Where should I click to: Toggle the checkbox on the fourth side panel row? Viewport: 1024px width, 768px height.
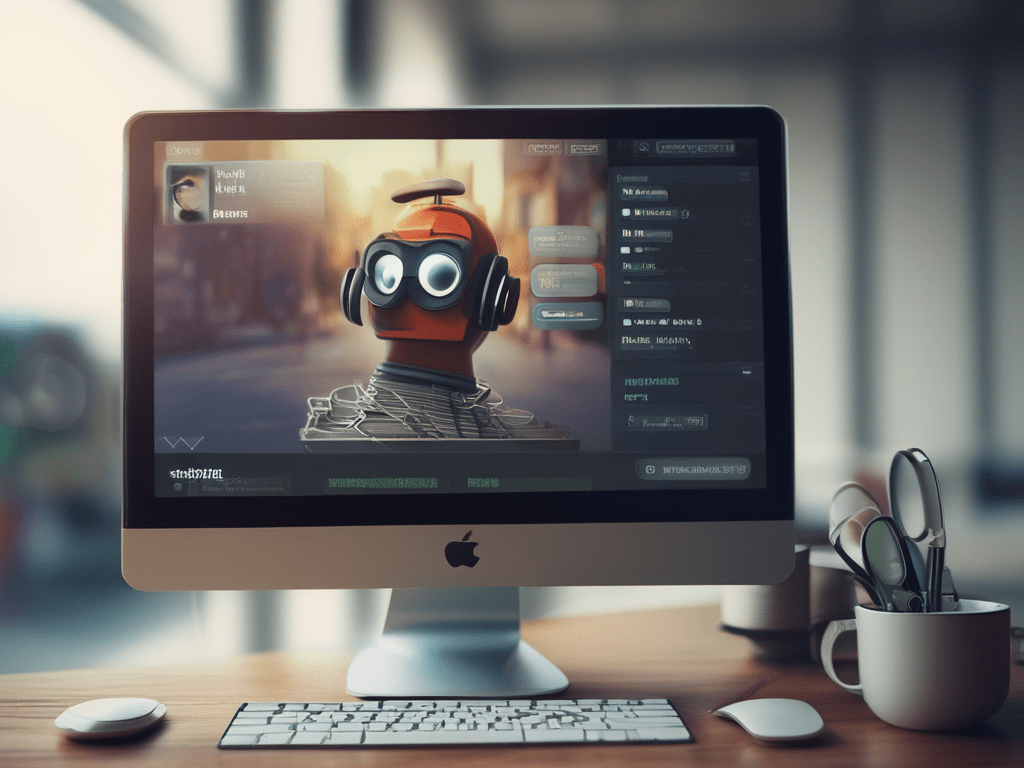pos(626,249)
